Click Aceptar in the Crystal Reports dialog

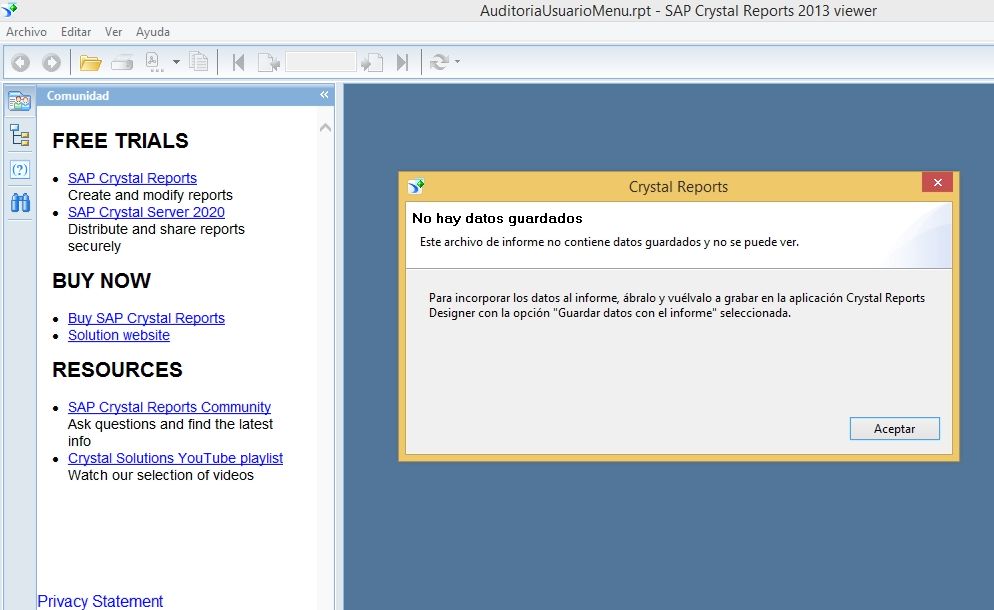[894, 429]
